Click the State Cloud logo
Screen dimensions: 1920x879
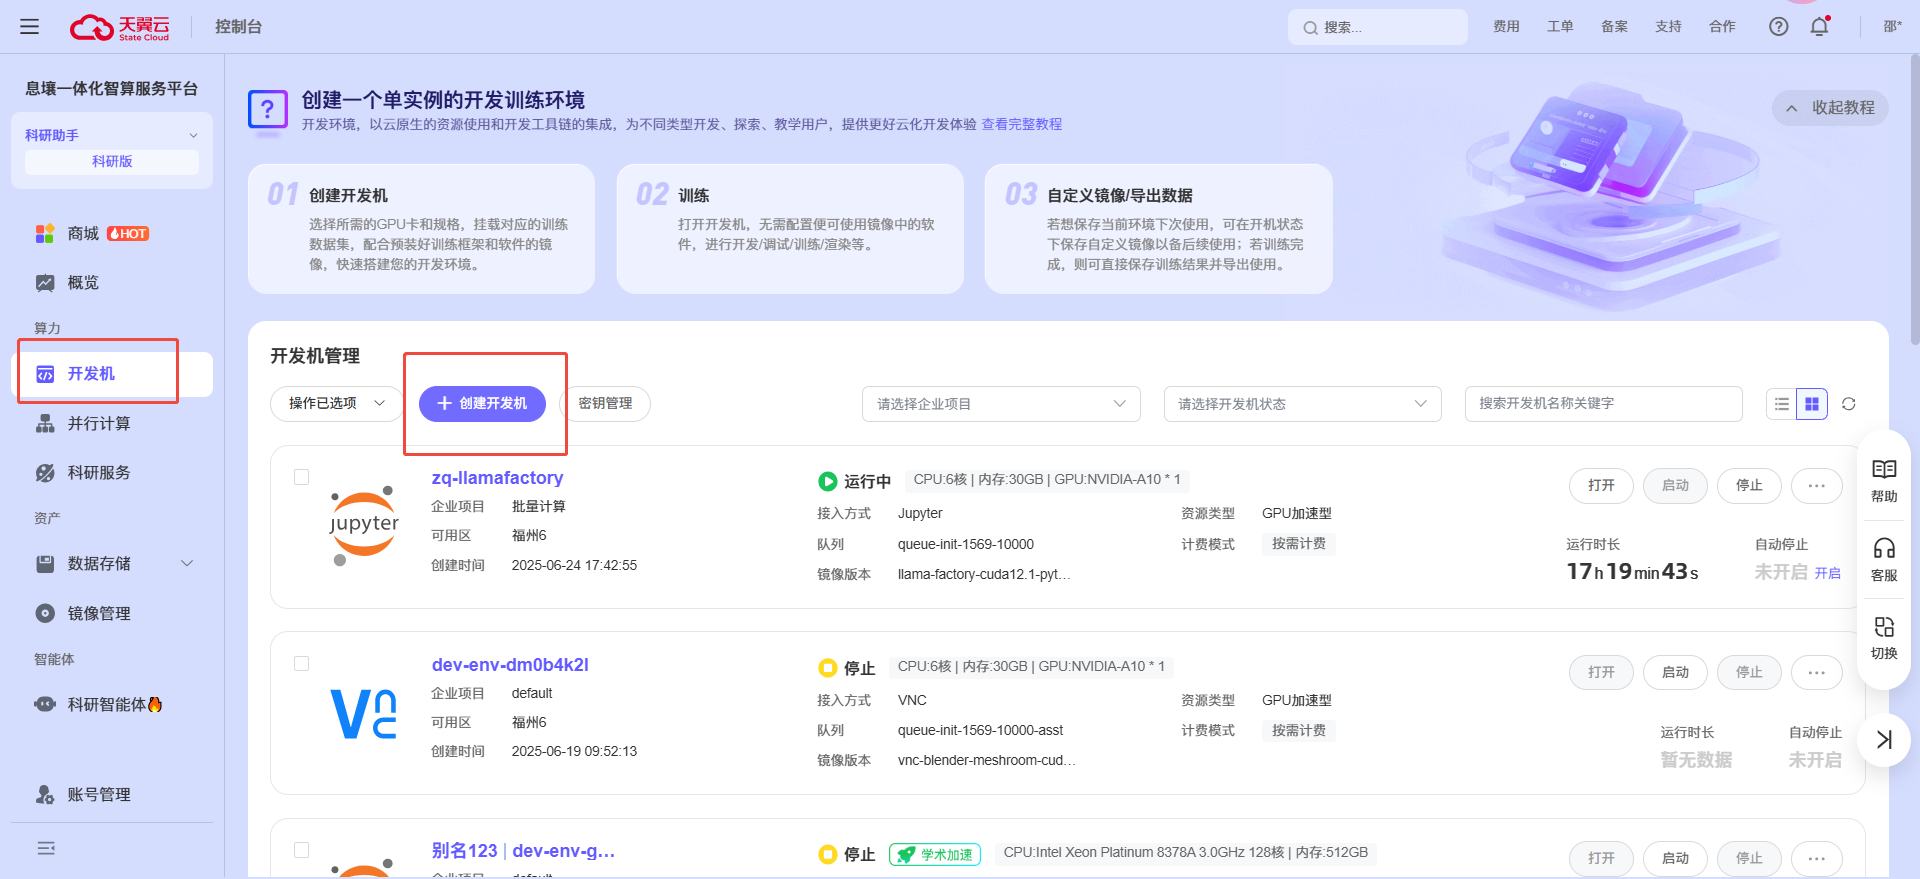coord(120,27)
